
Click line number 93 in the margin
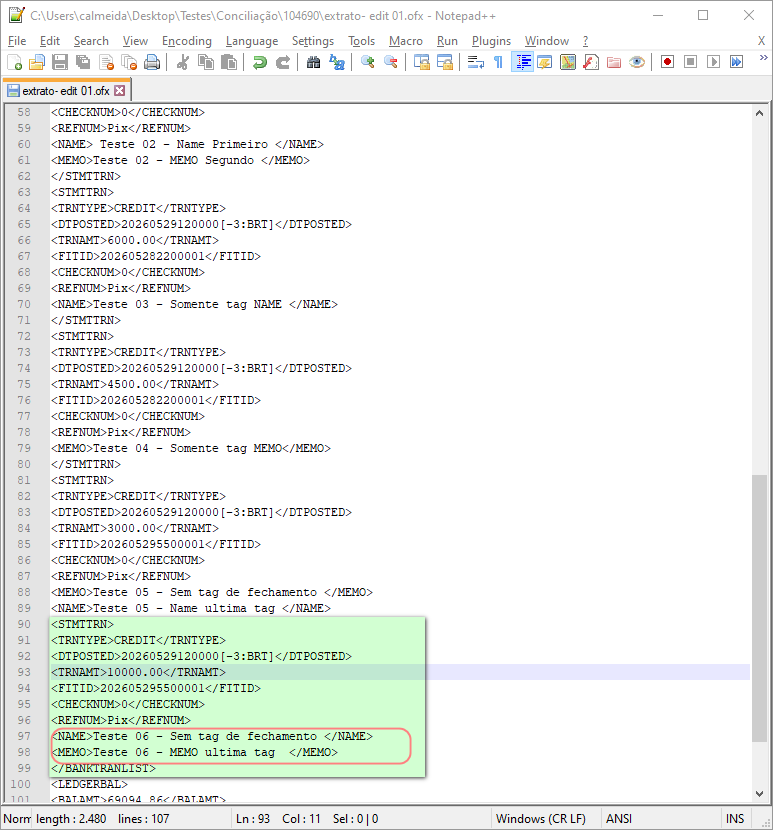(x=24, y=672)
